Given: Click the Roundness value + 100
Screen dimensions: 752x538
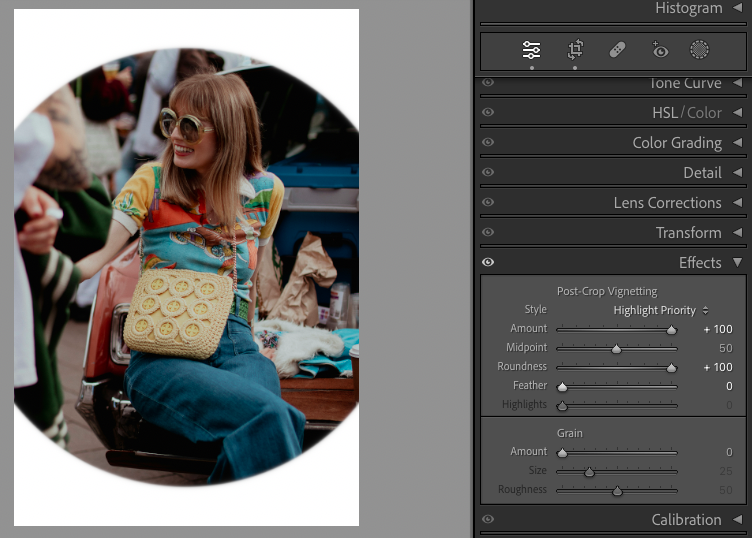Looking at the screenshot, I should (x=718, y=367).
